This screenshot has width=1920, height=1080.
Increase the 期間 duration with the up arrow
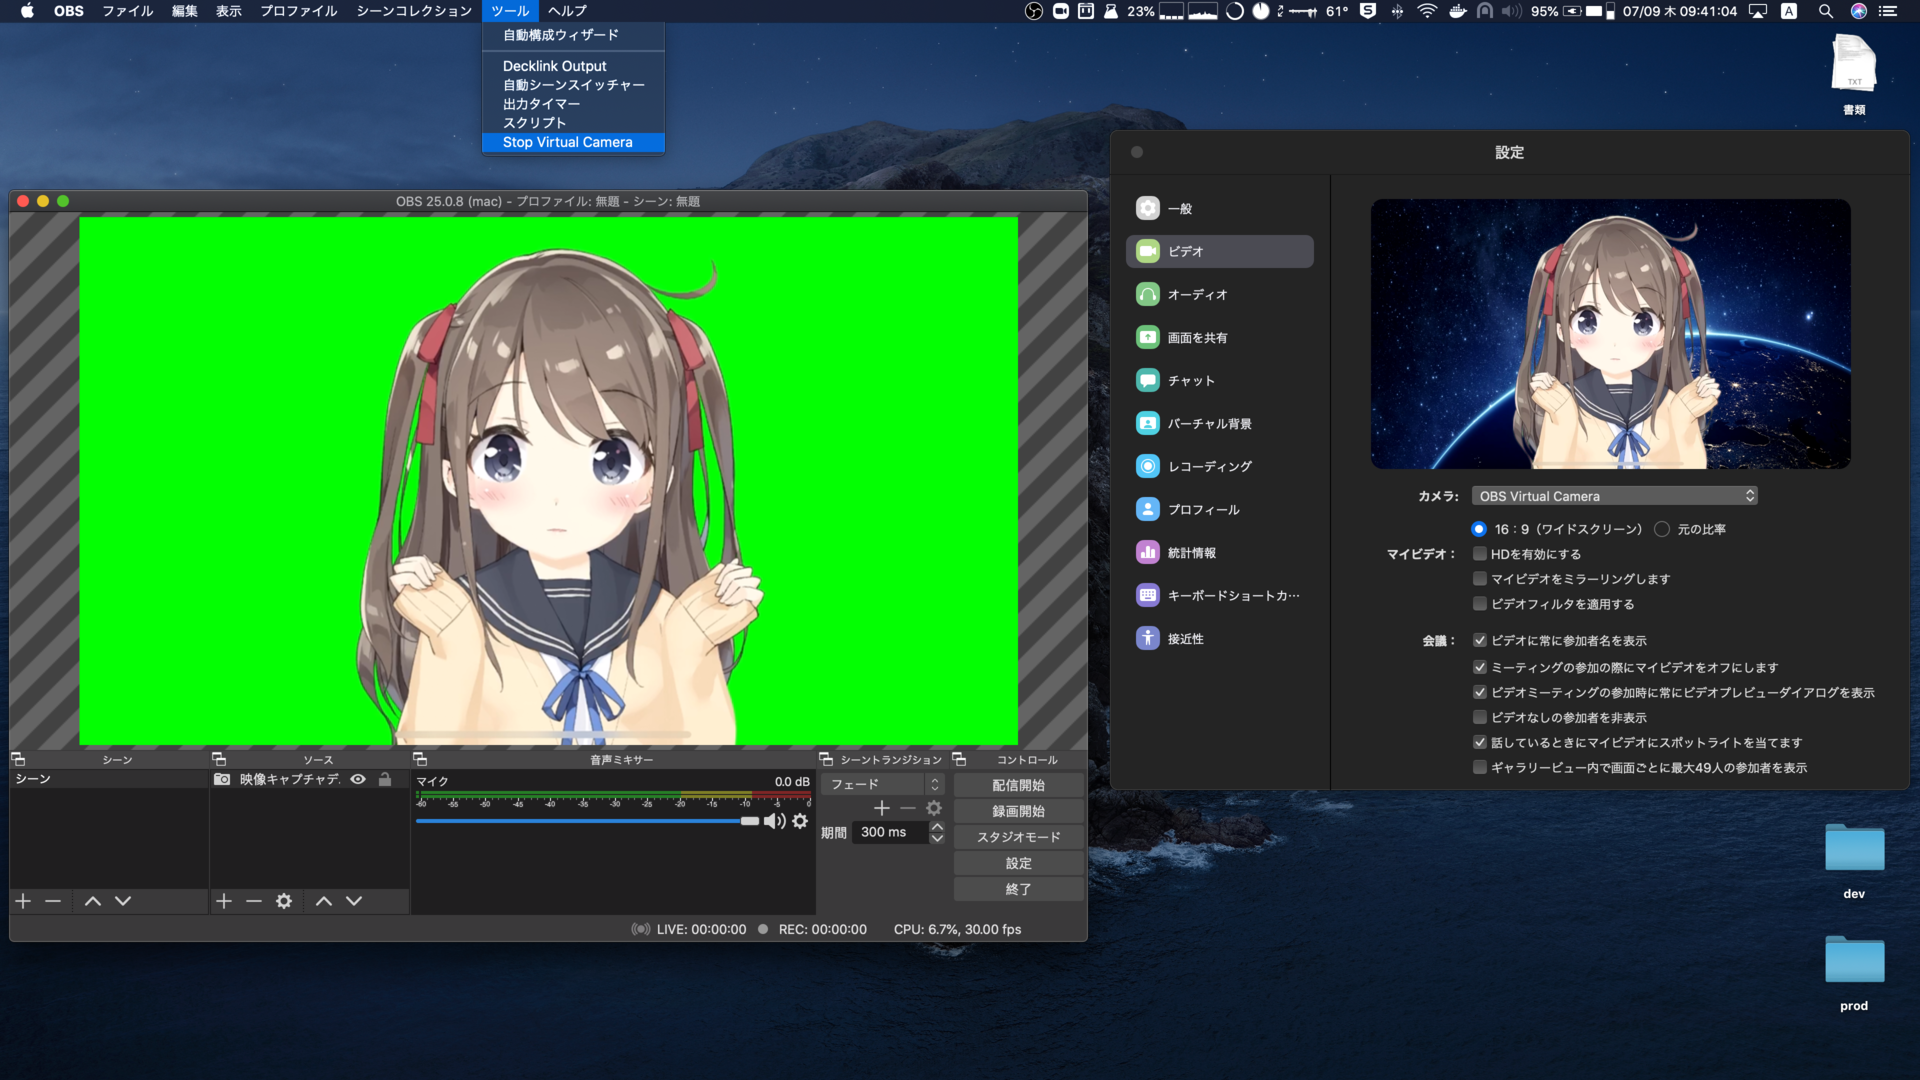(937, 826)
